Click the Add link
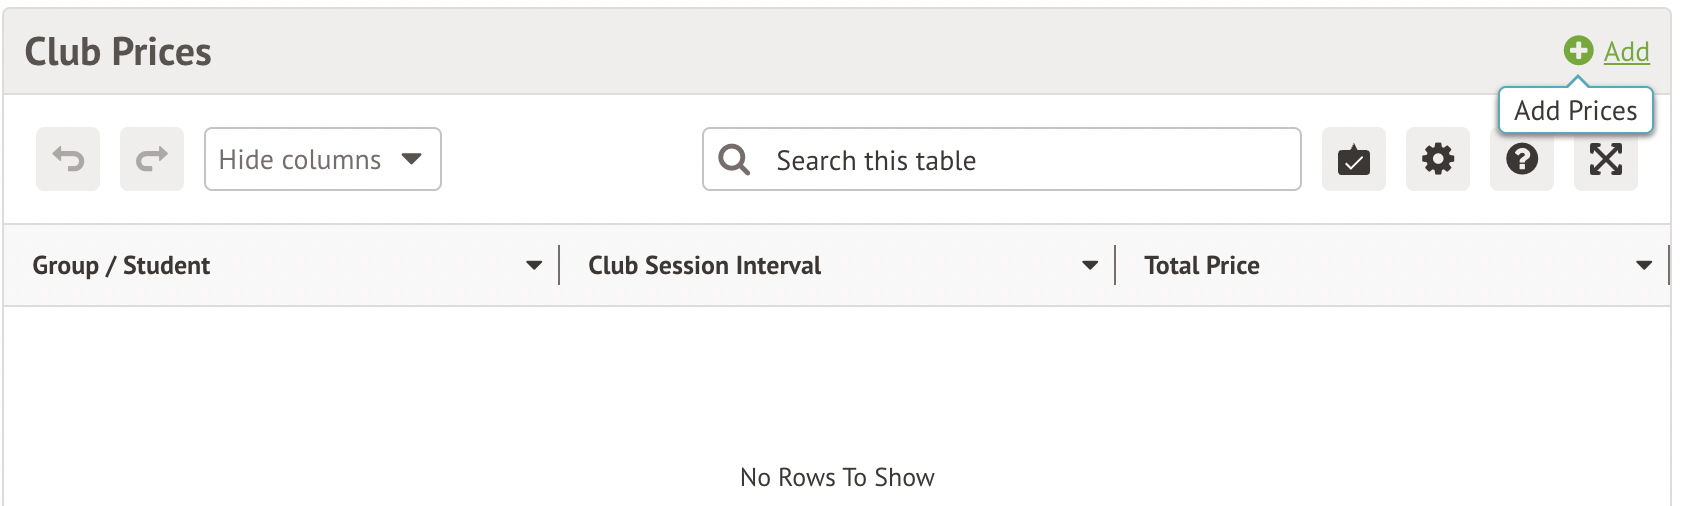 pos(1626,52)
